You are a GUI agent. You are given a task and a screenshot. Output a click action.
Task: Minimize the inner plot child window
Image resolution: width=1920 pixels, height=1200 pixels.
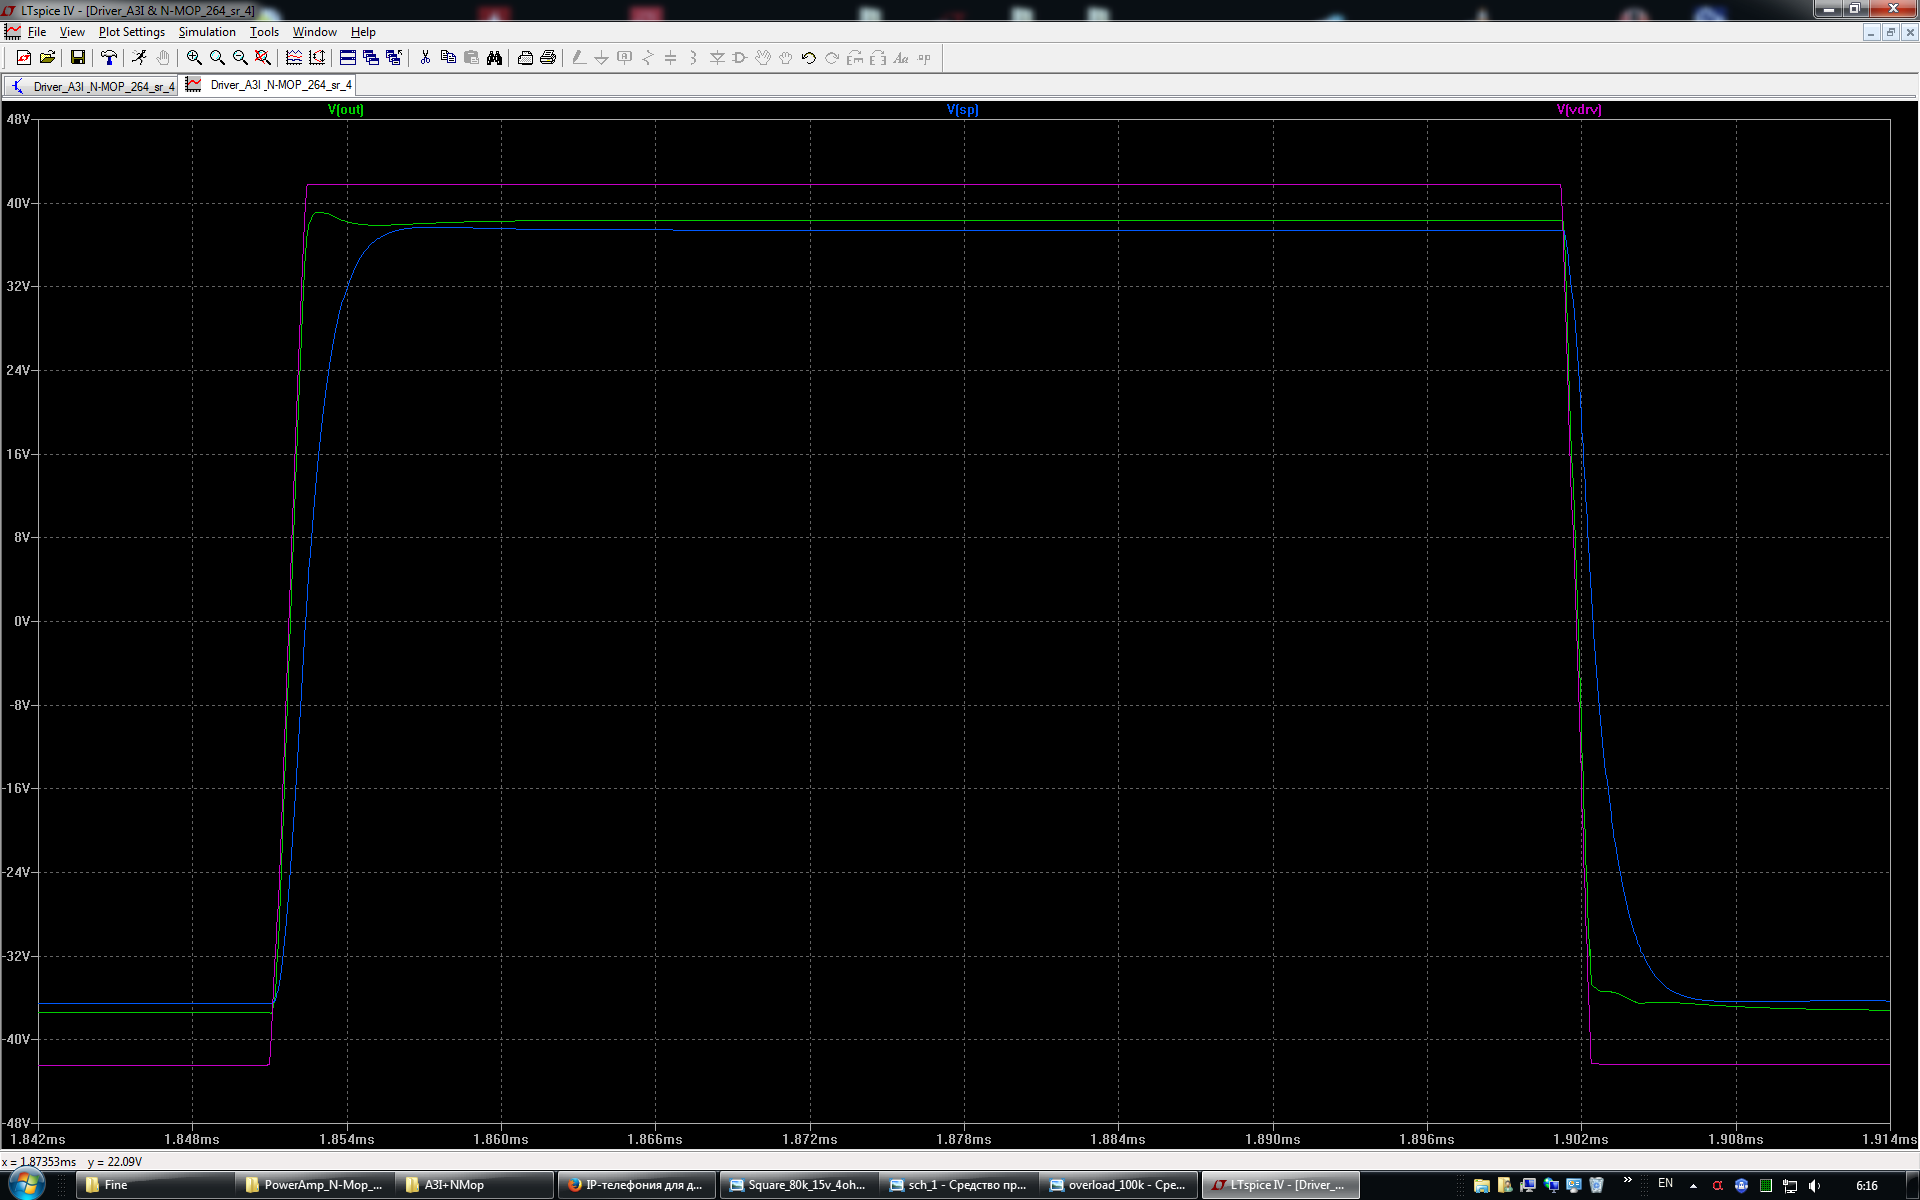click(x=1871, y=32)
